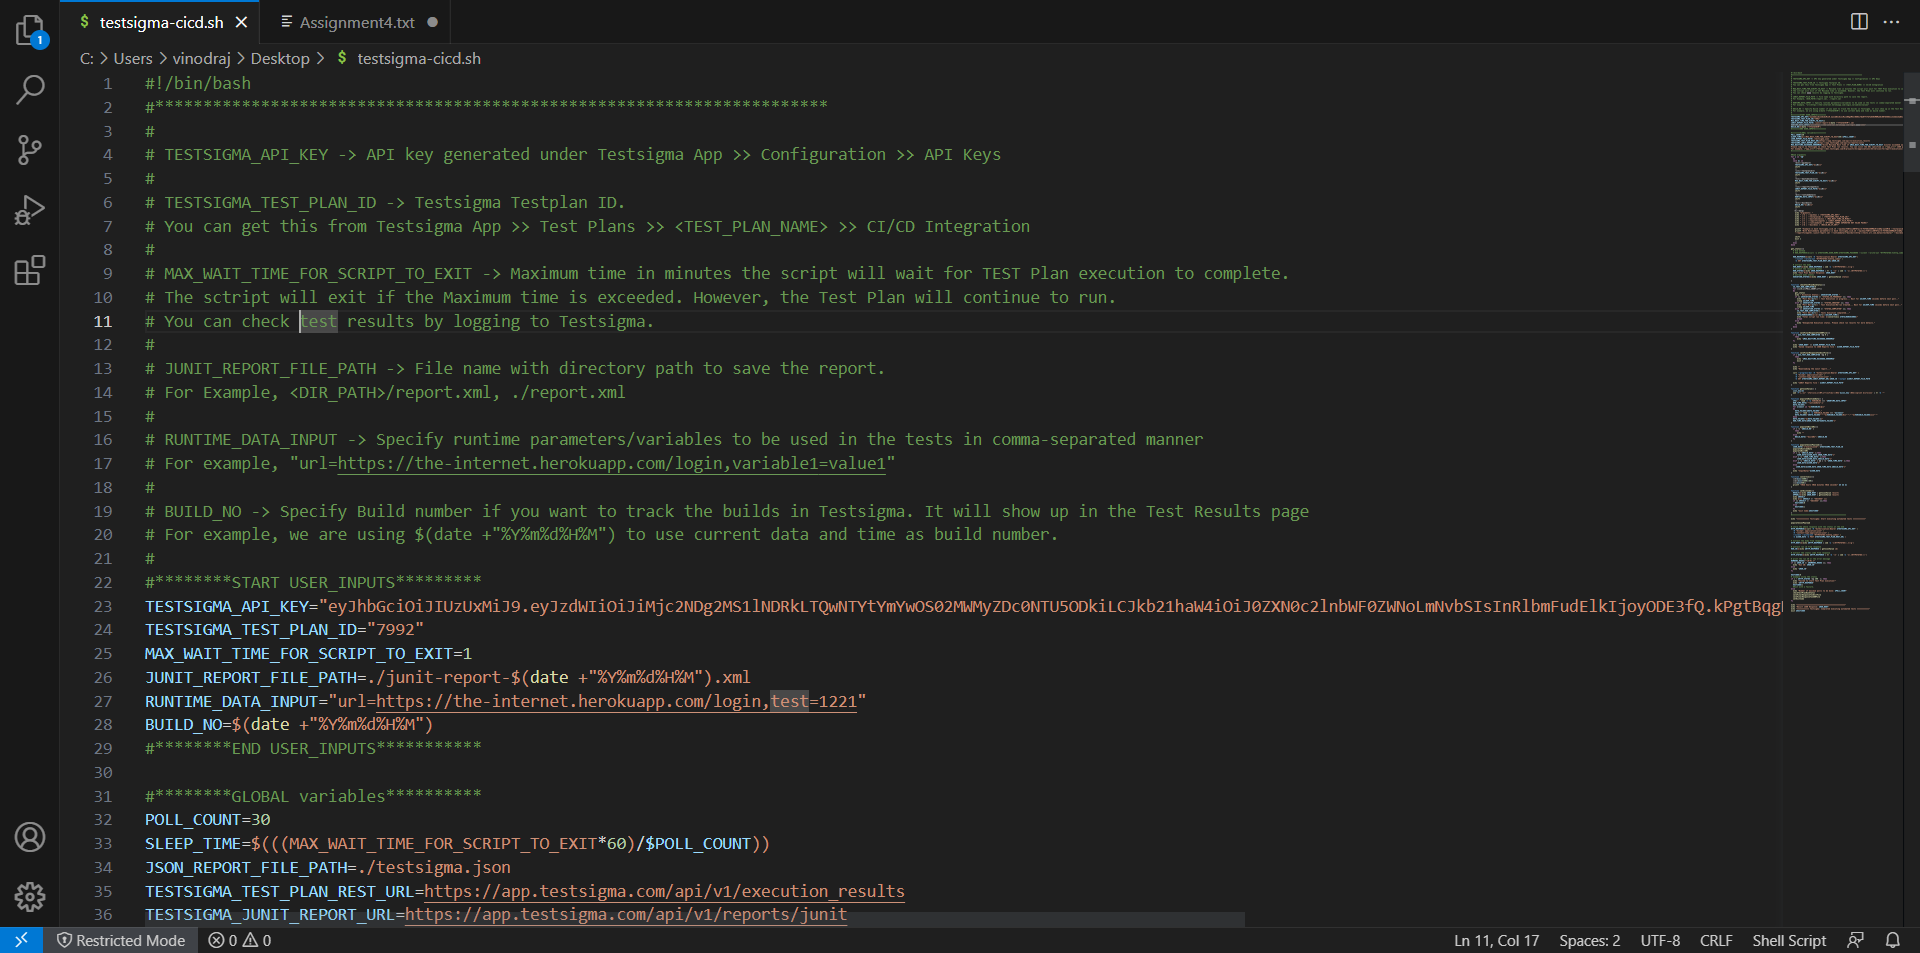Click the highlighted word test on line 11
This screenshot has height=953, width=1920.
(x=319, y=321)
